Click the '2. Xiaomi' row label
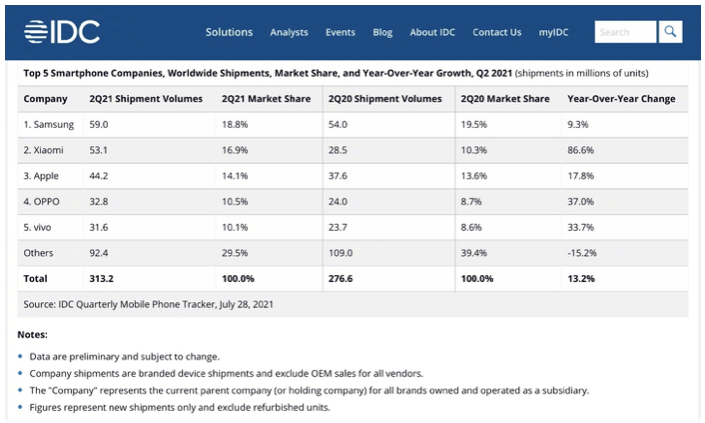705x423 pixels. tap(44, 150)
